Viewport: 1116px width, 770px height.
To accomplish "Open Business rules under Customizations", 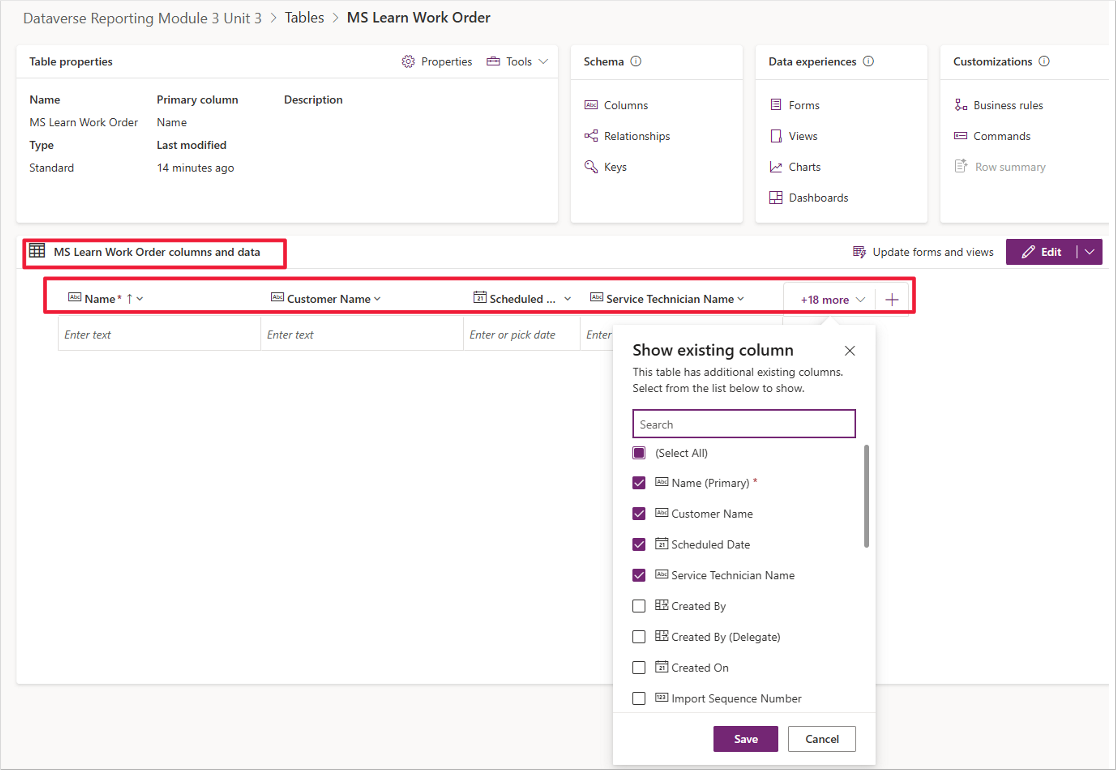I will tap(1005, 104).
